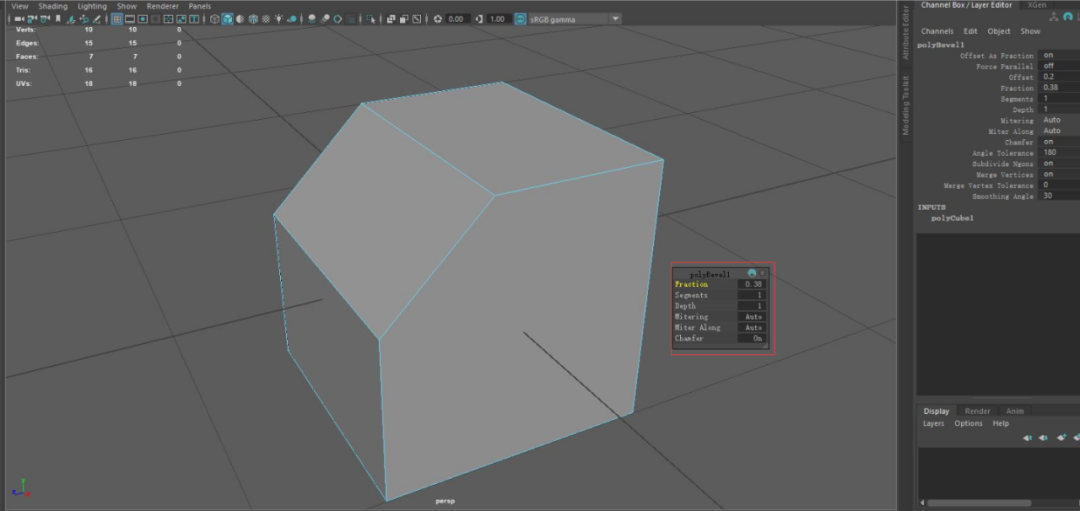Viewport: 1080px width, 511px height.
Task: Click the camera Bookmarks icon
Action: [x=58, y=19]
